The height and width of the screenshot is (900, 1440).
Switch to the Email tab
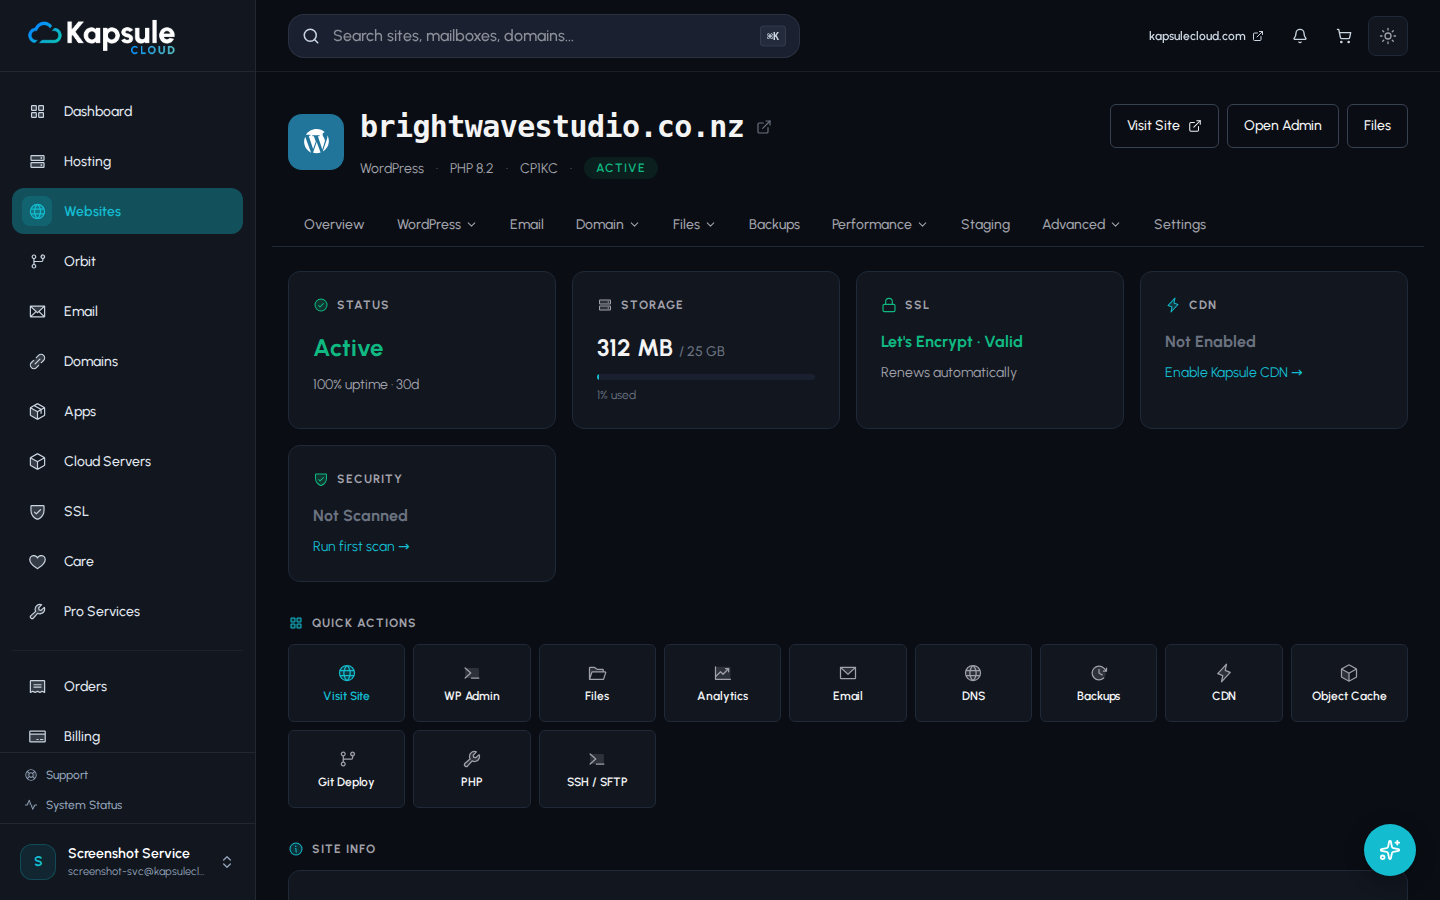coord(527,224)
